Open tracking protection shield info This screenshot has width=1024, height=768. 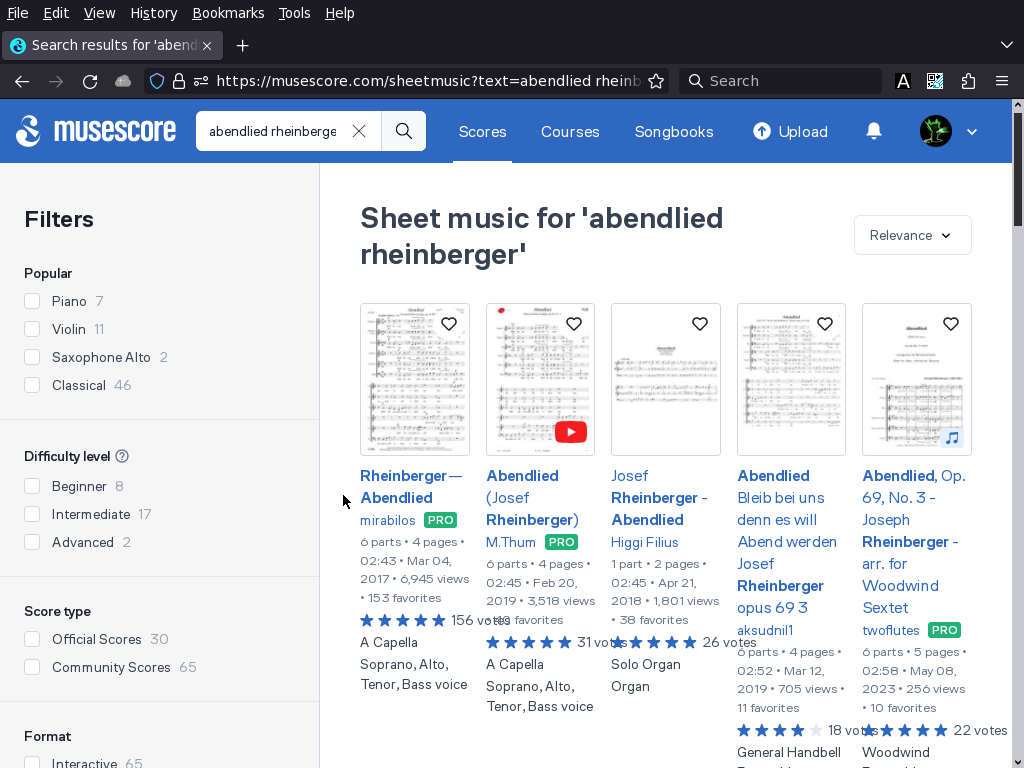[x=157, y=81]
